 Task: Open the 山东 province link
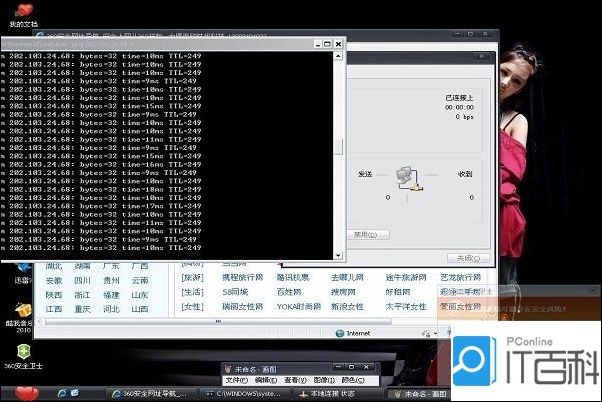click(140, 295)
